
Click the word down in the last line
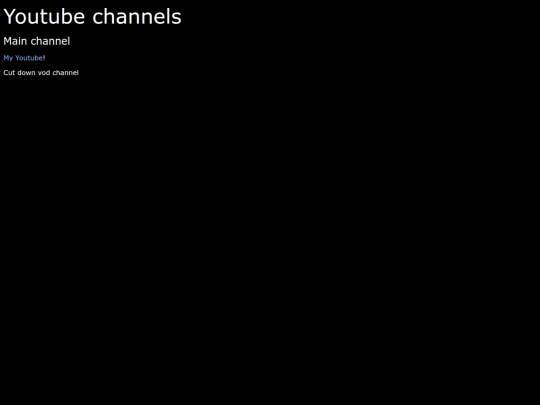(x=27, y=73)
